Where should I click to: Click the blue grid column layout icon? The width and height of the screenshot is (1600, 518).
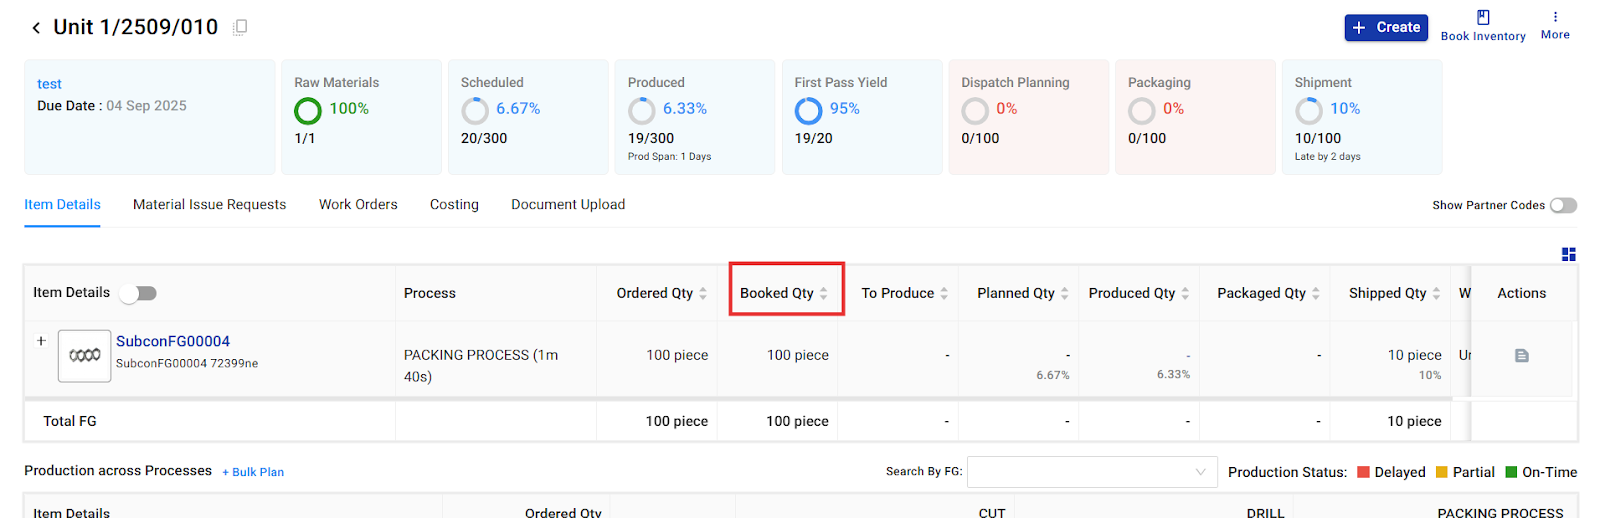1568,255
